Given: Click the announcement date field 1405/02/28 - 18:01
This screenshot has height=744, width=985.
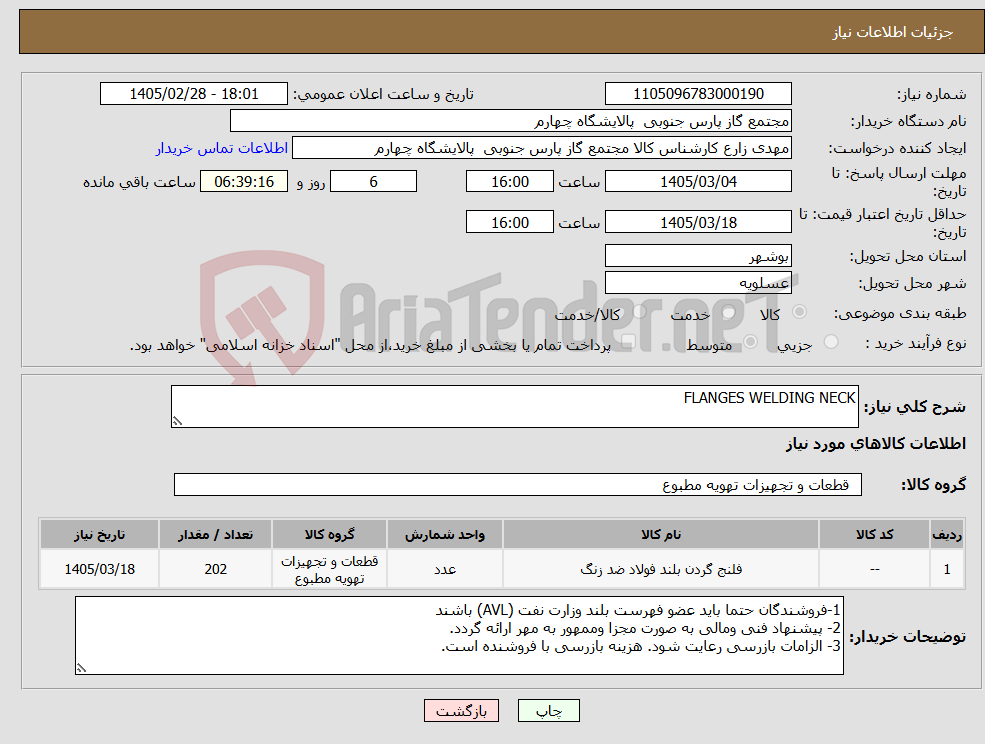Looking at the screenshot, I should [x=193, y=94].
